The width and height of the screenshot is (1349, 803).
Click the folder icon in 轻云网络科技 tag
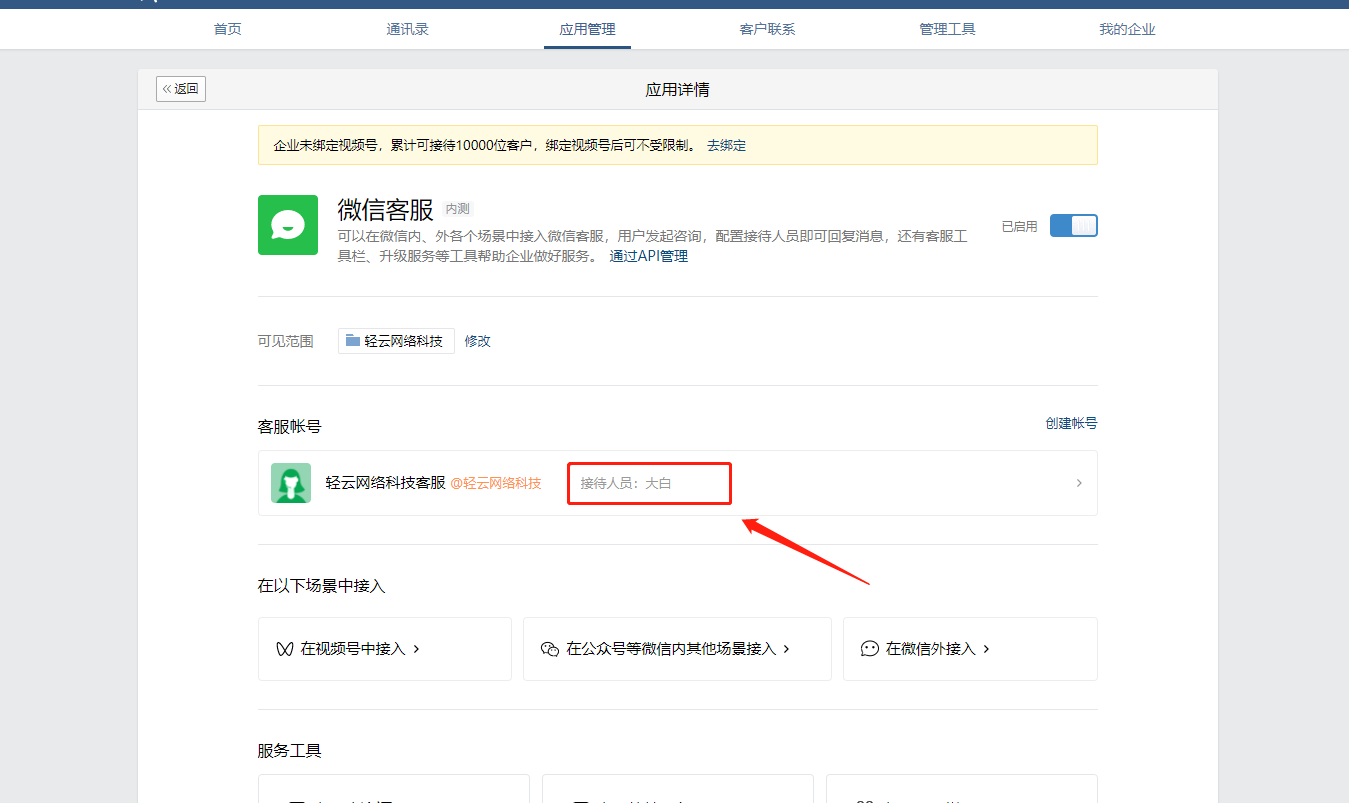tap(352, 340)
